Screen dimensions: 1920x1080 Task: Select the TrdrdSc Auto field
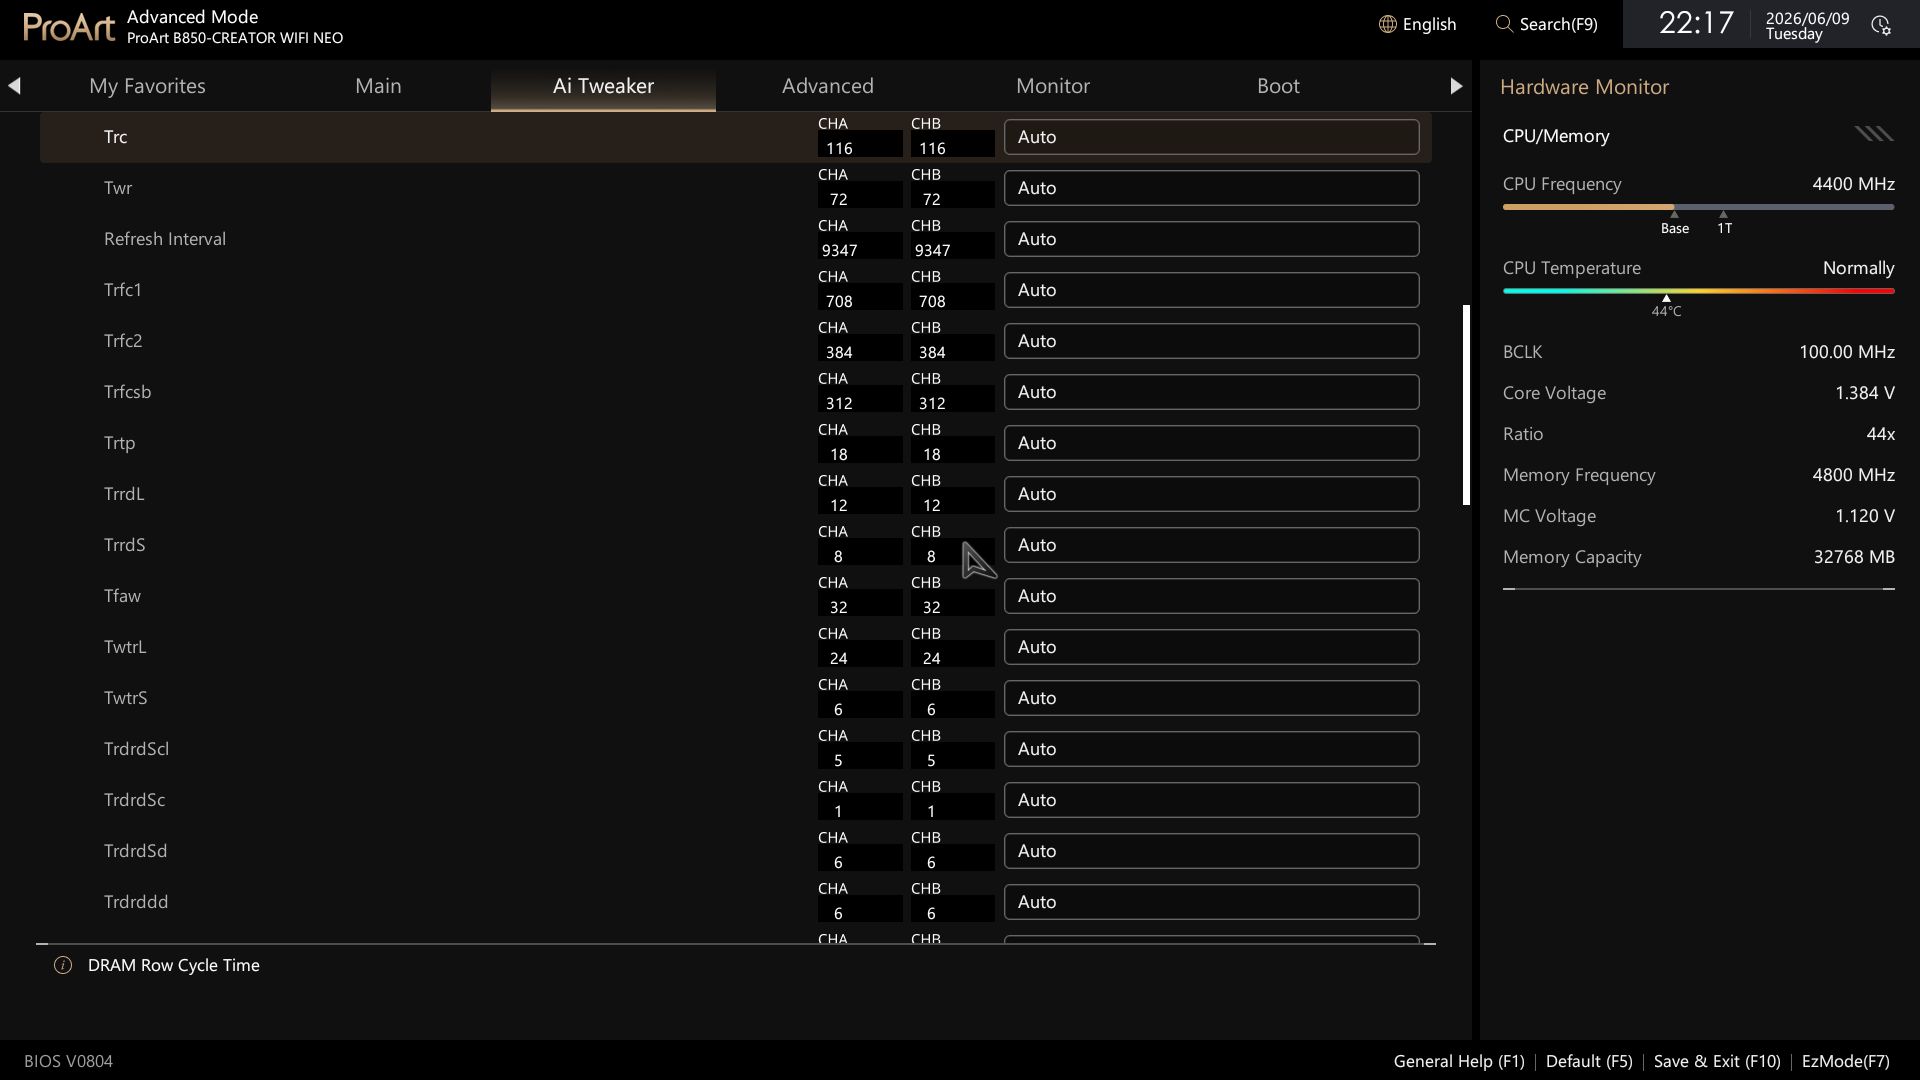pos(1211,800)
